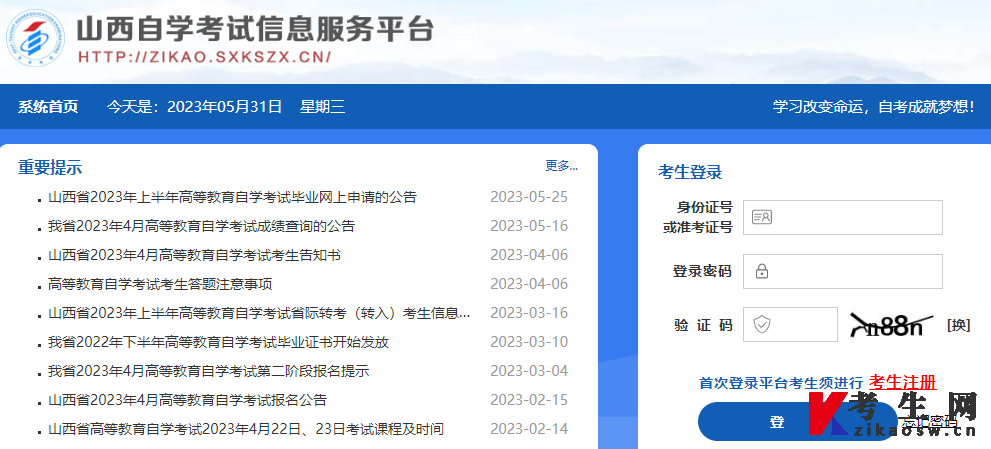Click the date 2023-03-04 in the notice list
Image resolution: width=991 pixels, height=449 pixels.
coord(529,371)
